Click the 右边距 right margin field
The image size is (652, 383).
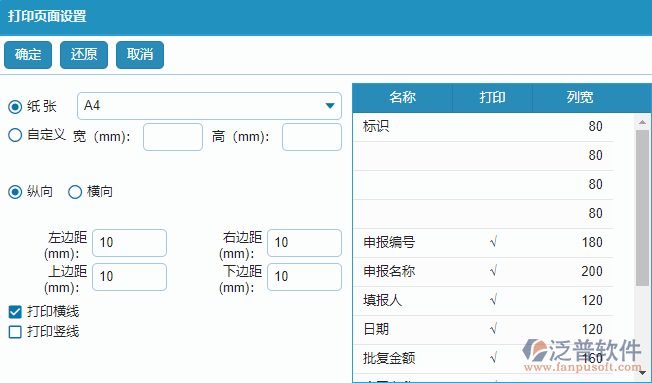[x=304, y=243]
